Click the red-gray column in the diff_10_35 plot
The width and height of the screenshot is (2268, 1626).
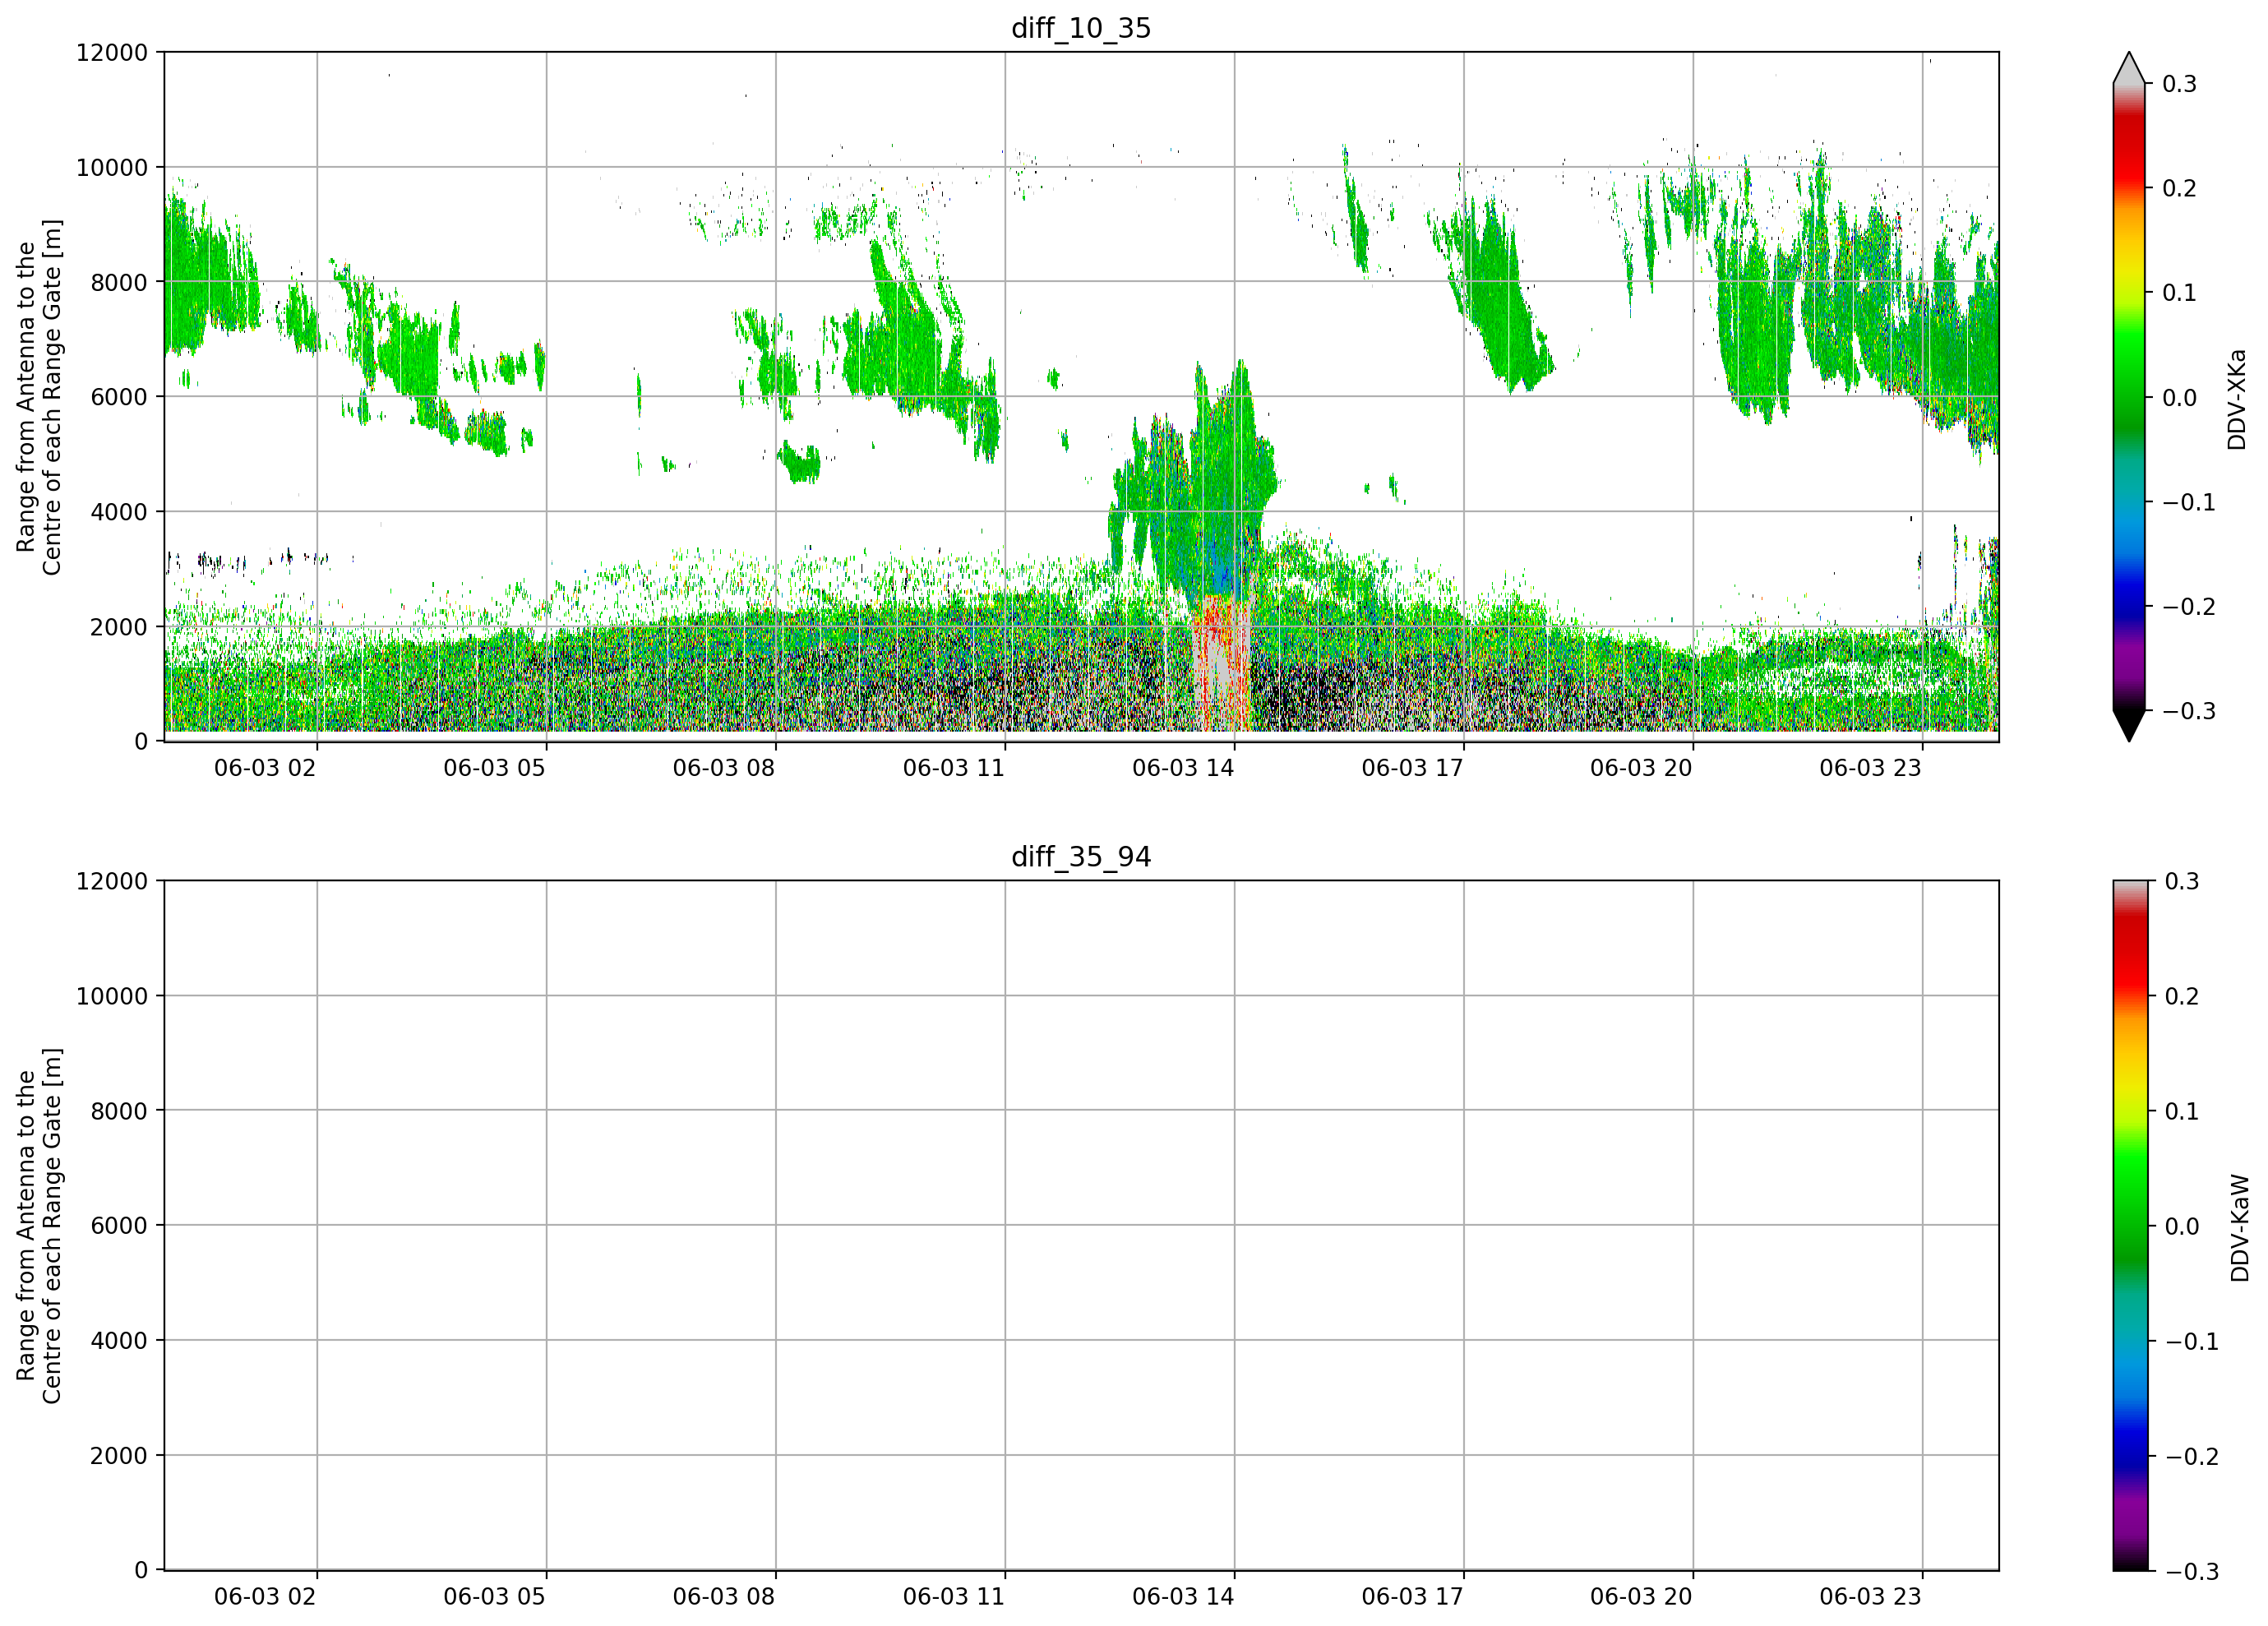click(1222, 665)
